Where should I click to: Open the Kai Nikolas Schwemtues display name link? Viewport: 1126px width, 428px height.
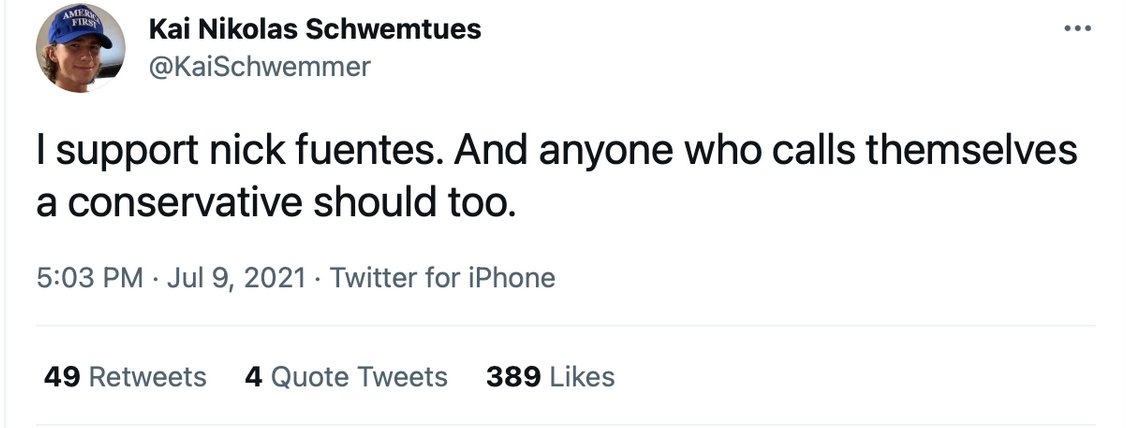tap(314, 29)
